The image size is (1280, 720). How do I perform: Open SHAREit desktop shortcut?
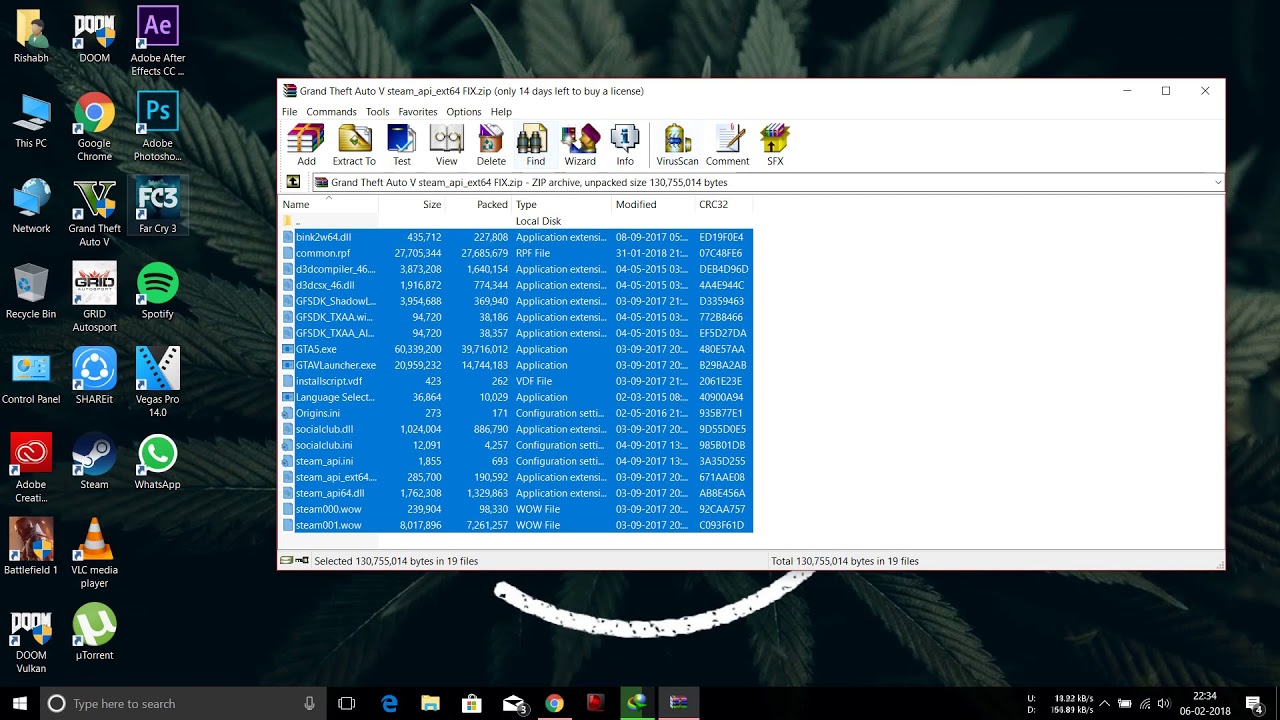click(94, 376)
